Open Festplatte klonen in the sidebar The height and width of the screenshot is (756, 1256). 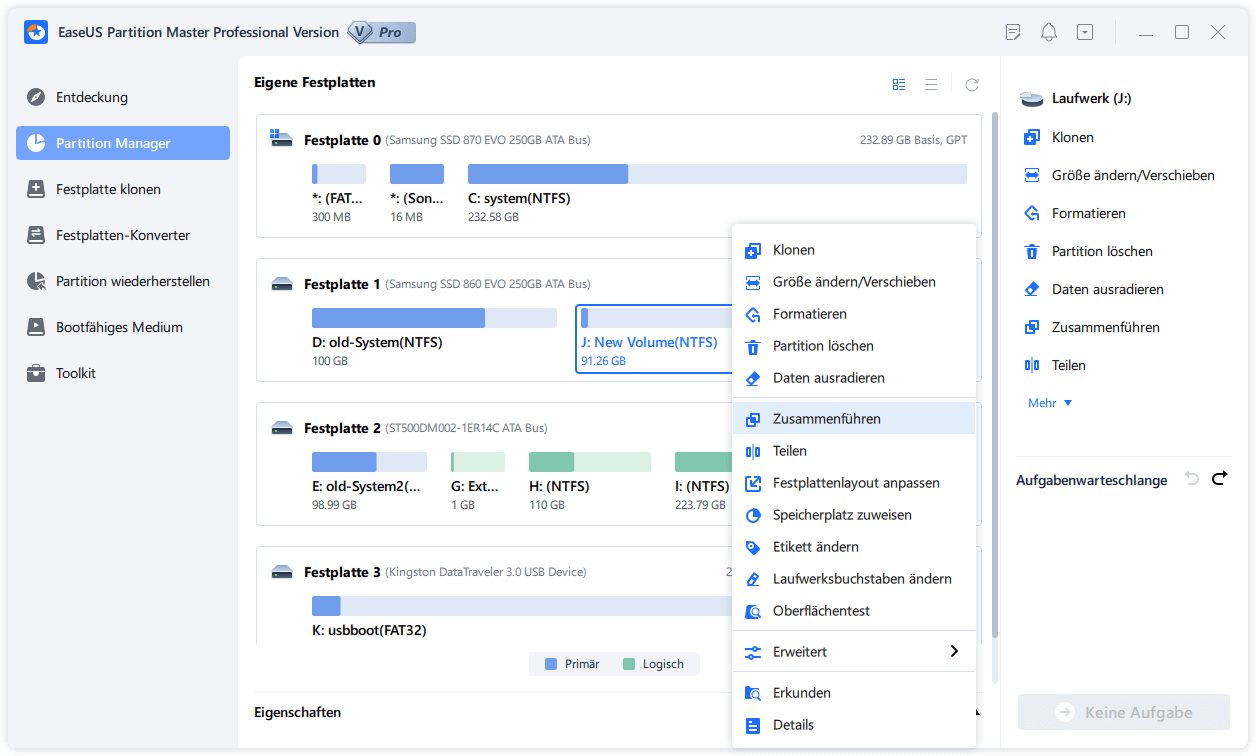123,189
